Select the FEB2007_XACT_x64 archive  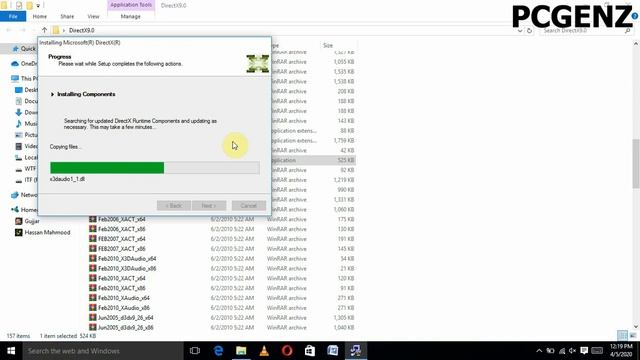[x=122, y=239]
